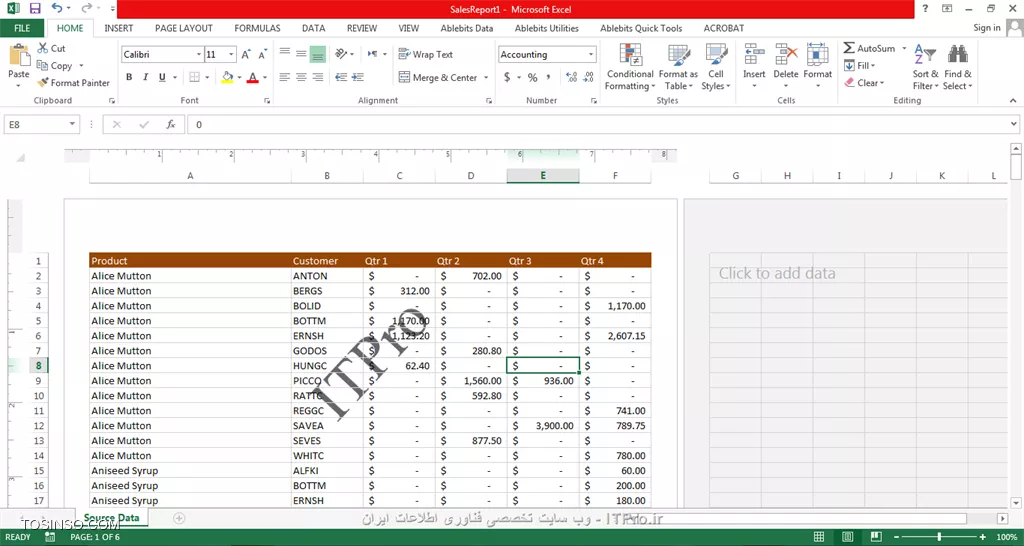This screenshot has width=1024, height=546.
Task: Undo the last action
Action: click(x=57, y=8)
